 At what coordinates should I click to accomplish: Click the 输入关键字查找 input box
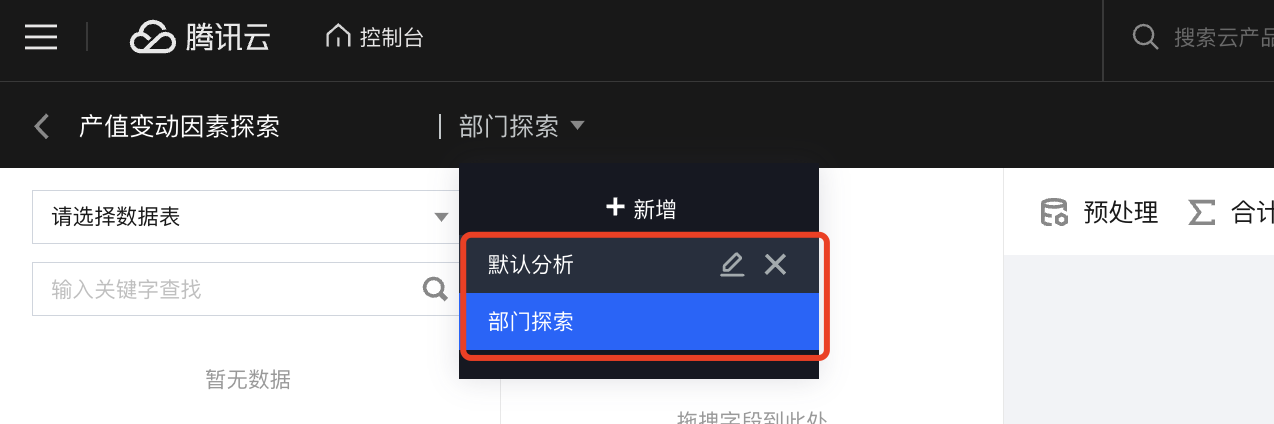pyautogui.click(x=245, y=289)
